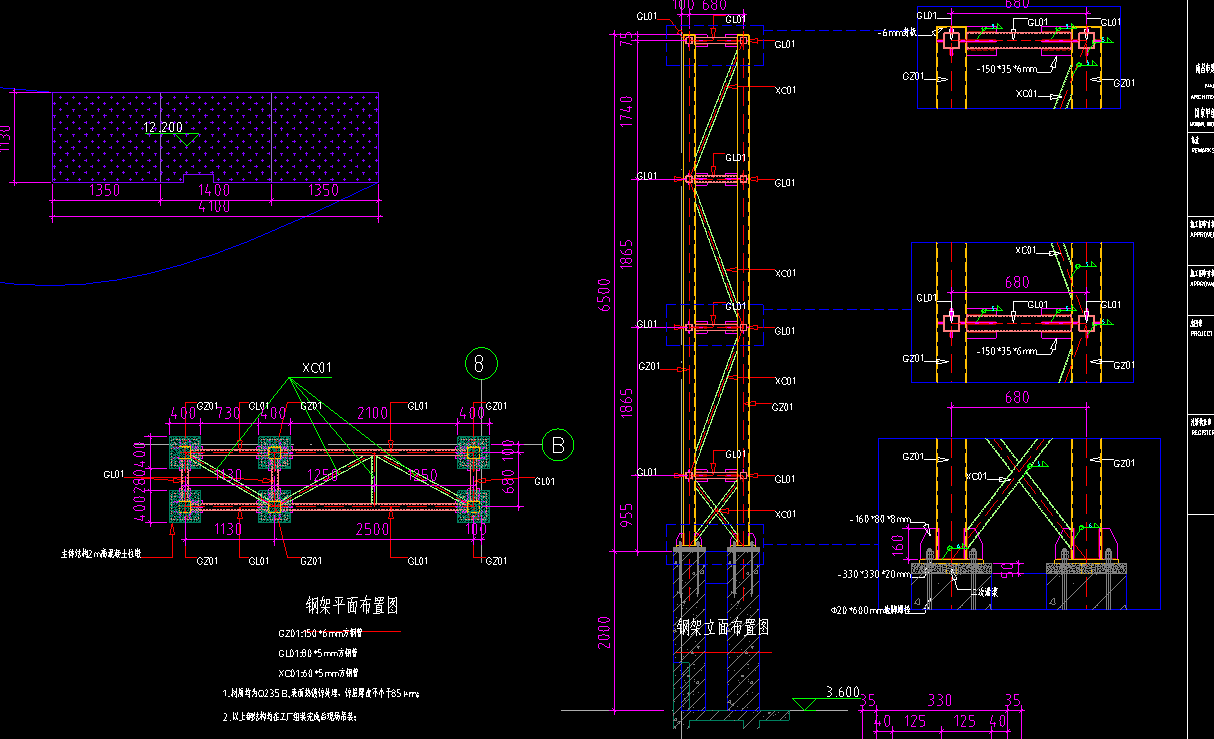Select the 钢架立面布置图 drawing title

click(722, 628)
